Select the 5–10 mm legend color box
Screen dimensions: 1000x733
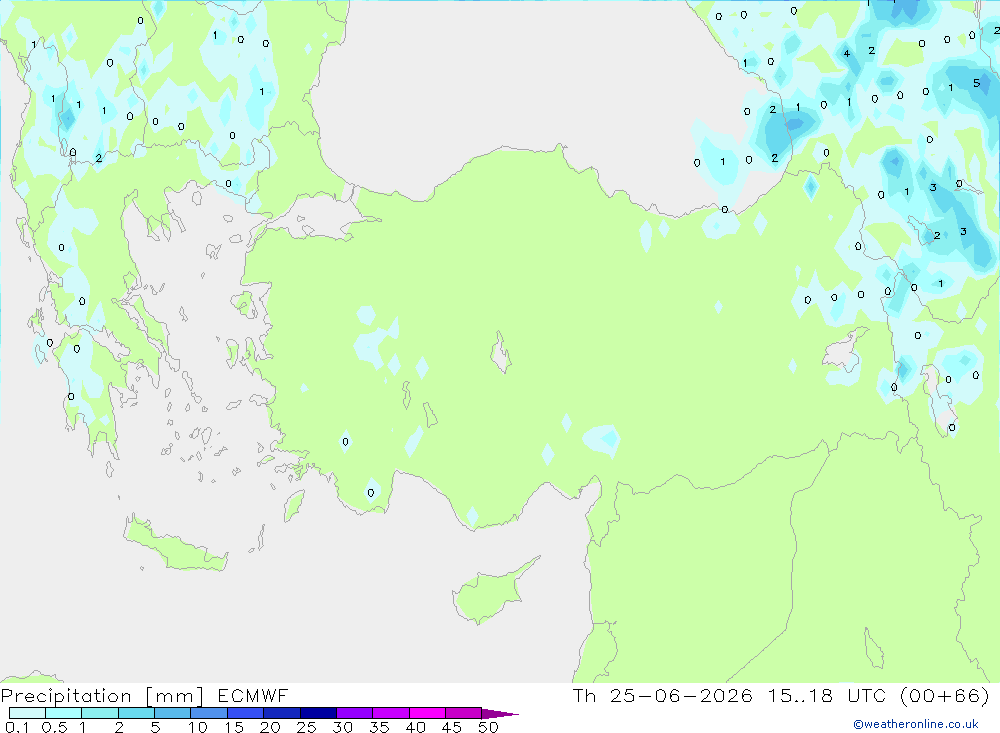click(x=172, y=713)
